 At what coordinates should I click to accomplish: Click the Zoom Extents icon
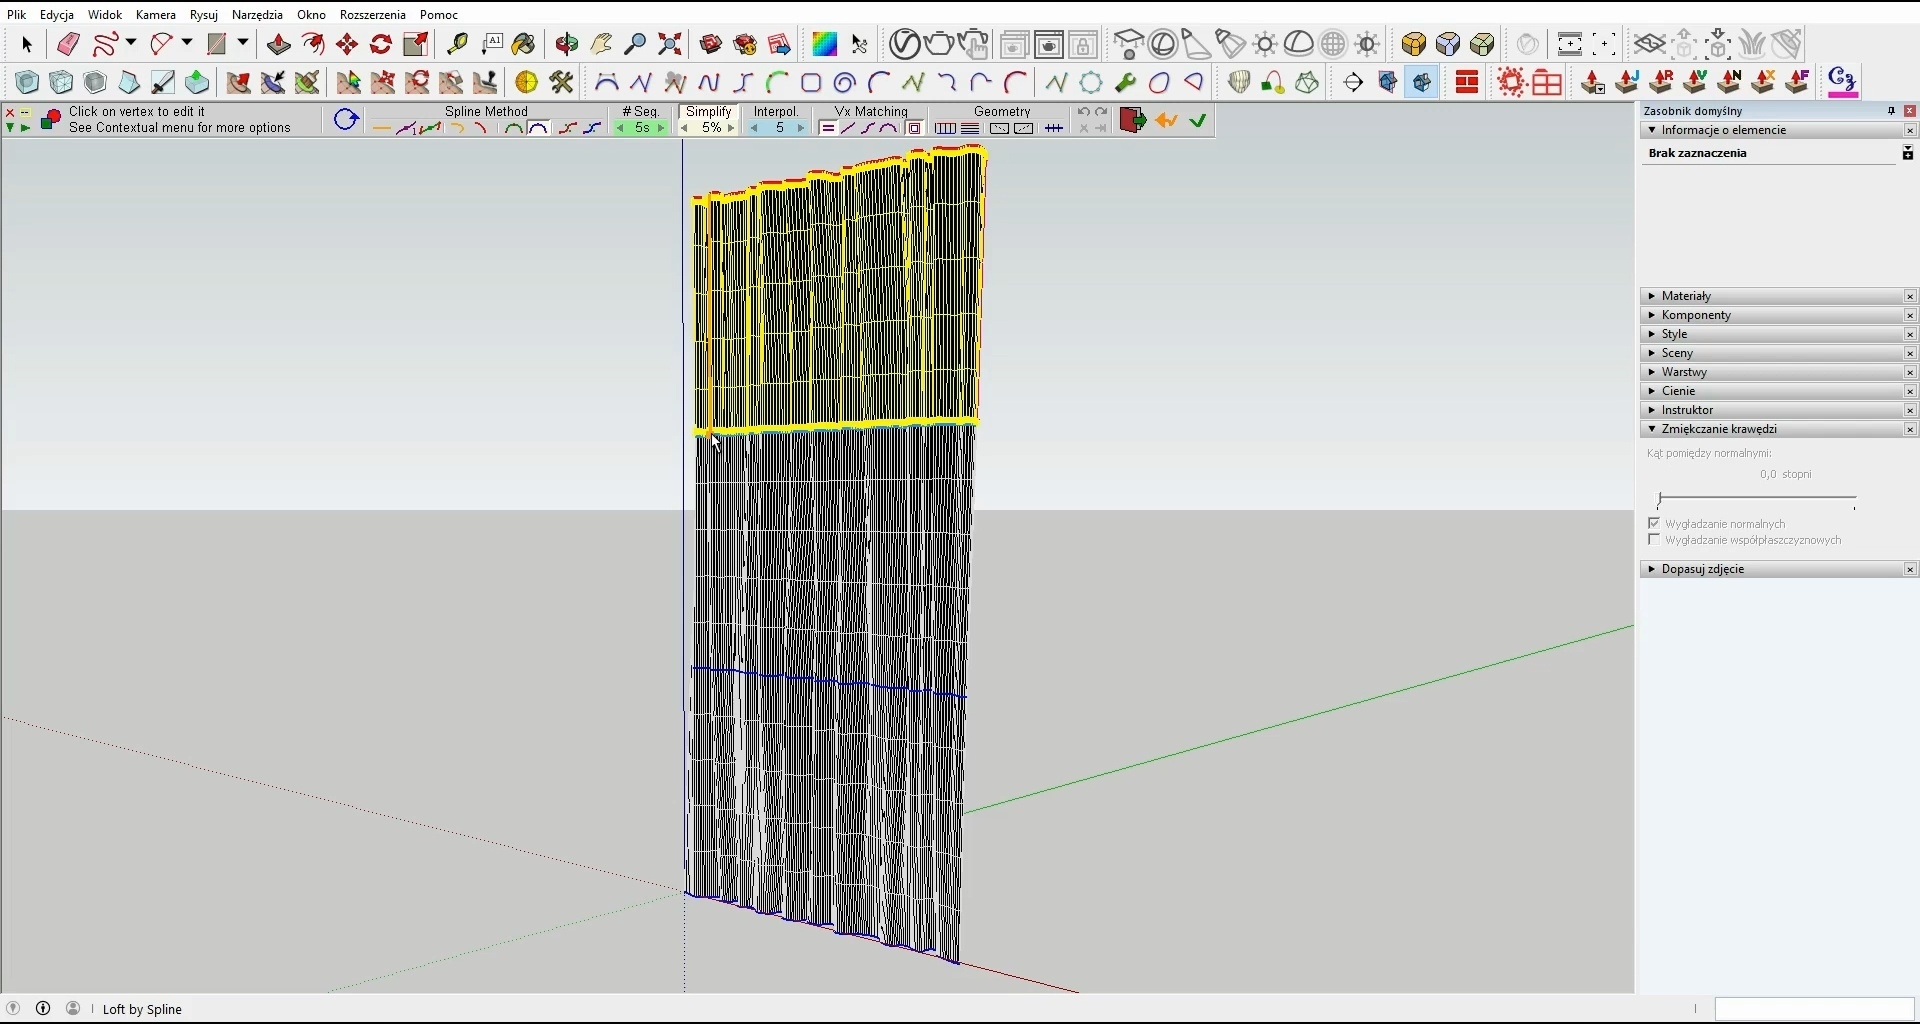pos(670,44)
